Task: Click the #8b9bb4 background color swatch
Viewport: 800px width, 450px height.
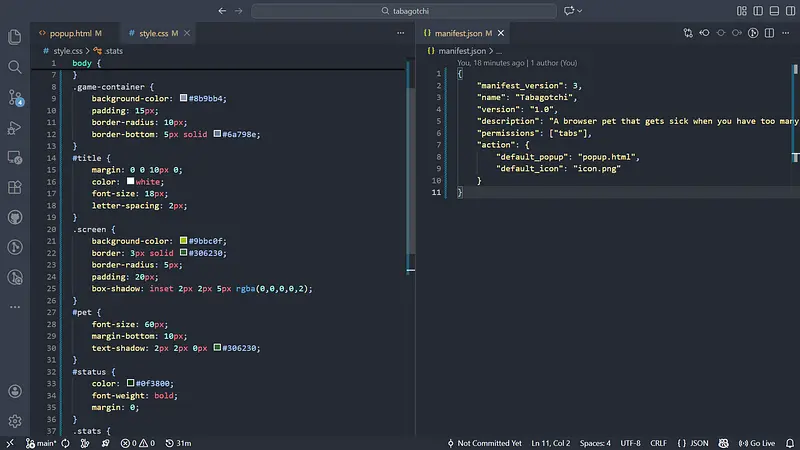Action: (184, 99)
